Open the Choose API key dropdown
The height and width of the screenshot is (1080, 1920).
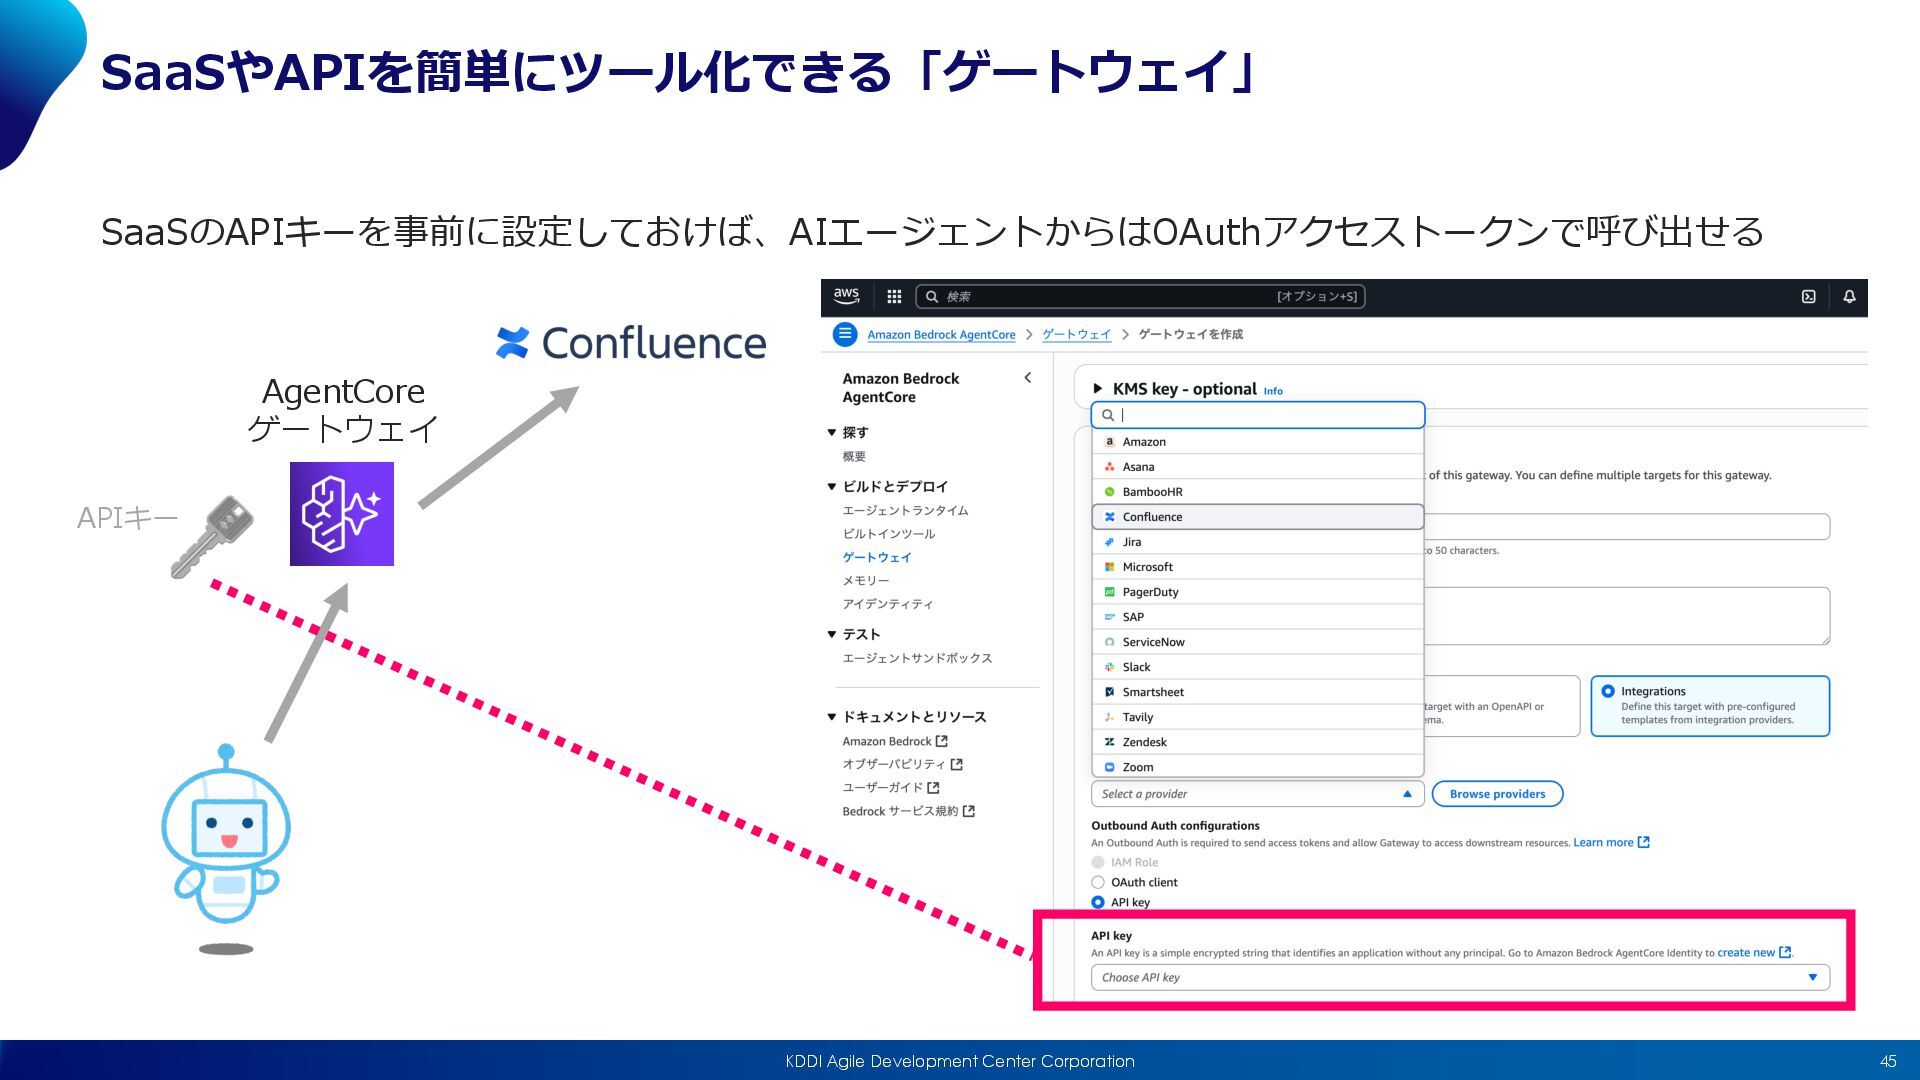click(x=1460, y=977)
